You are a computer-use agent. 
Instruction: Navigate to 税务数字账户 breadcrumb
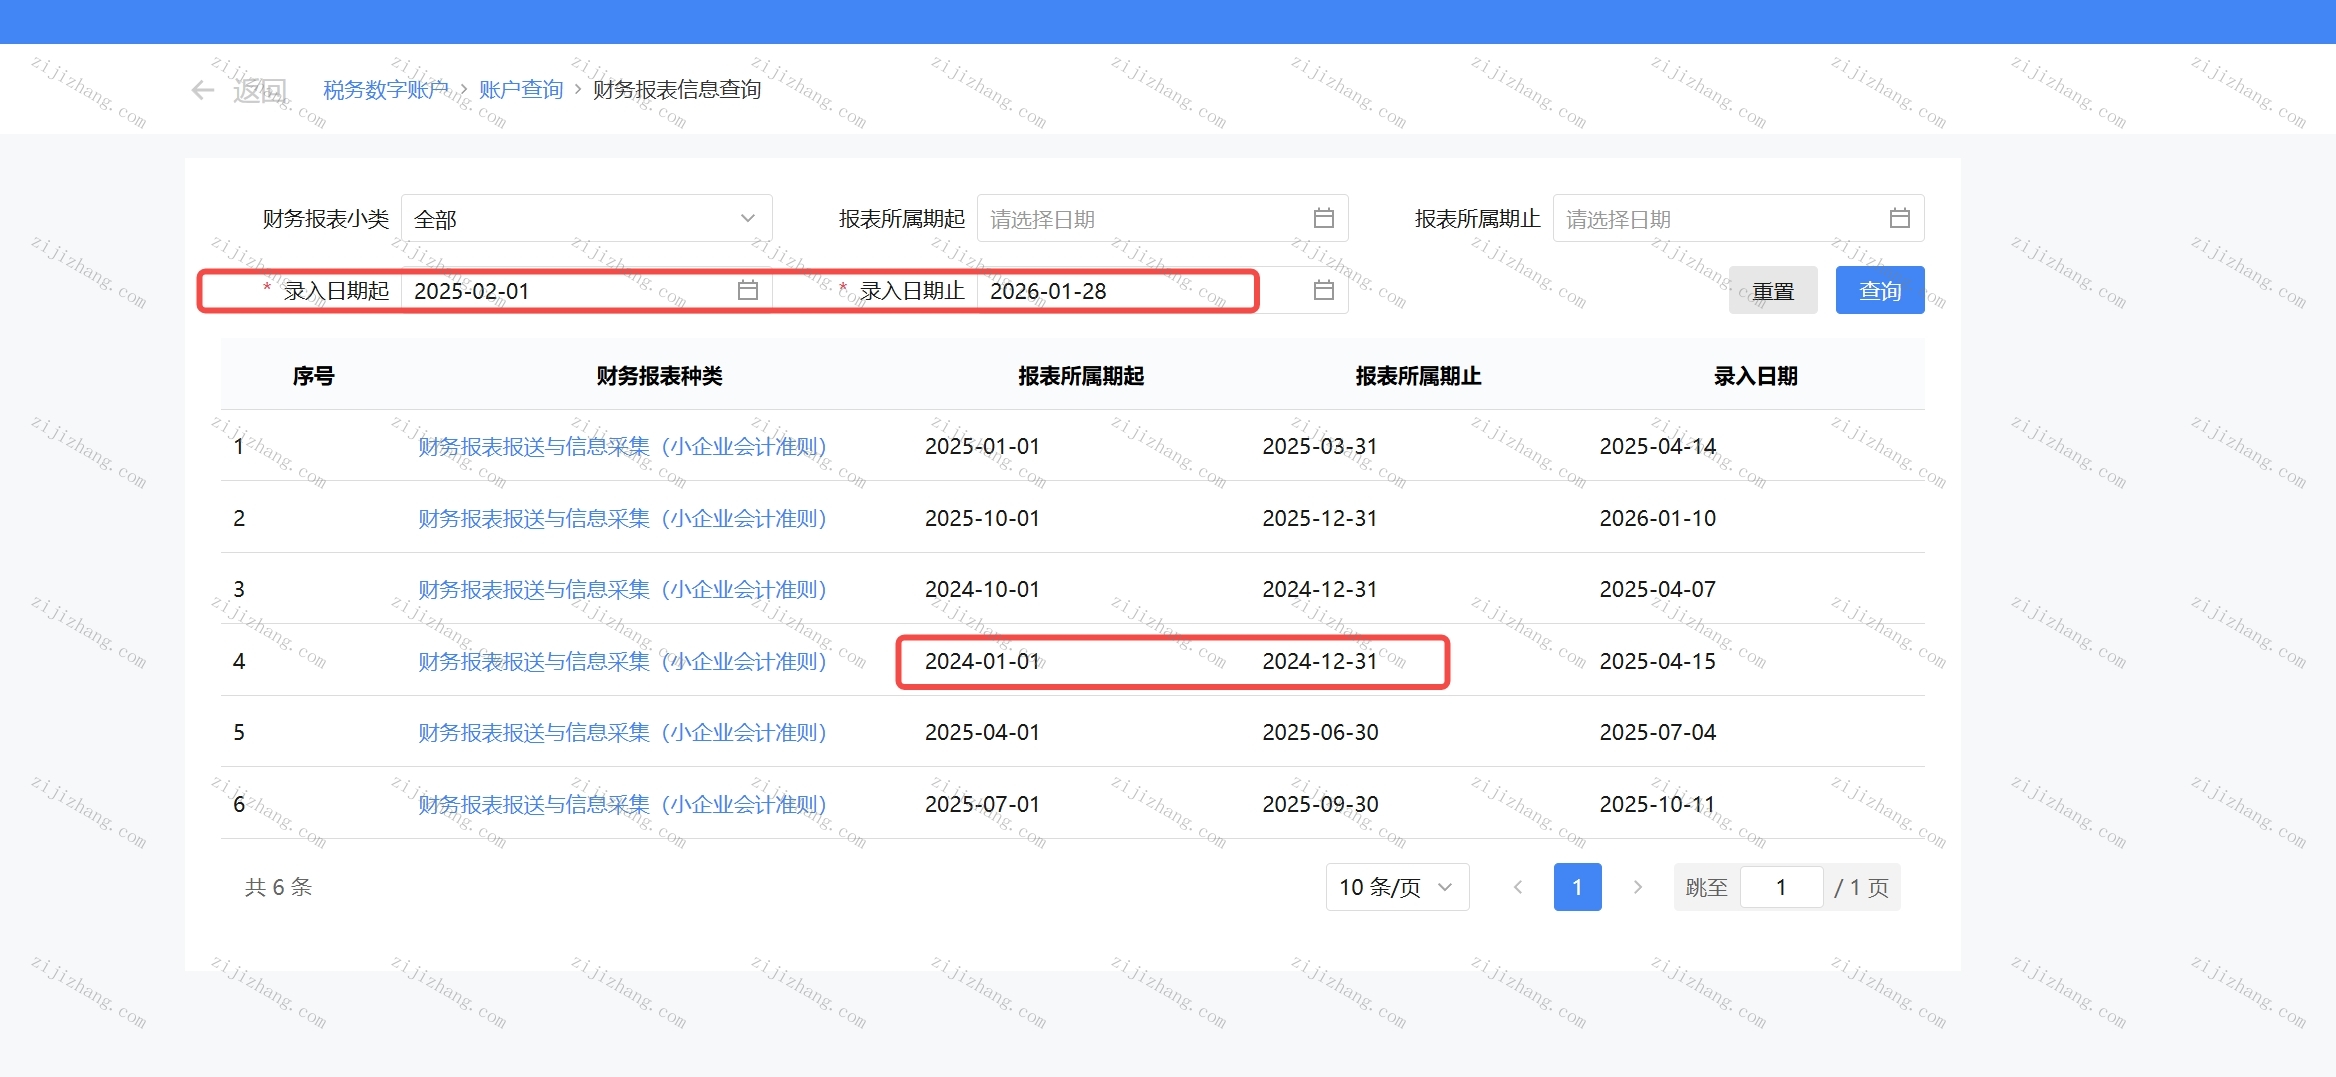click(386, 90)
